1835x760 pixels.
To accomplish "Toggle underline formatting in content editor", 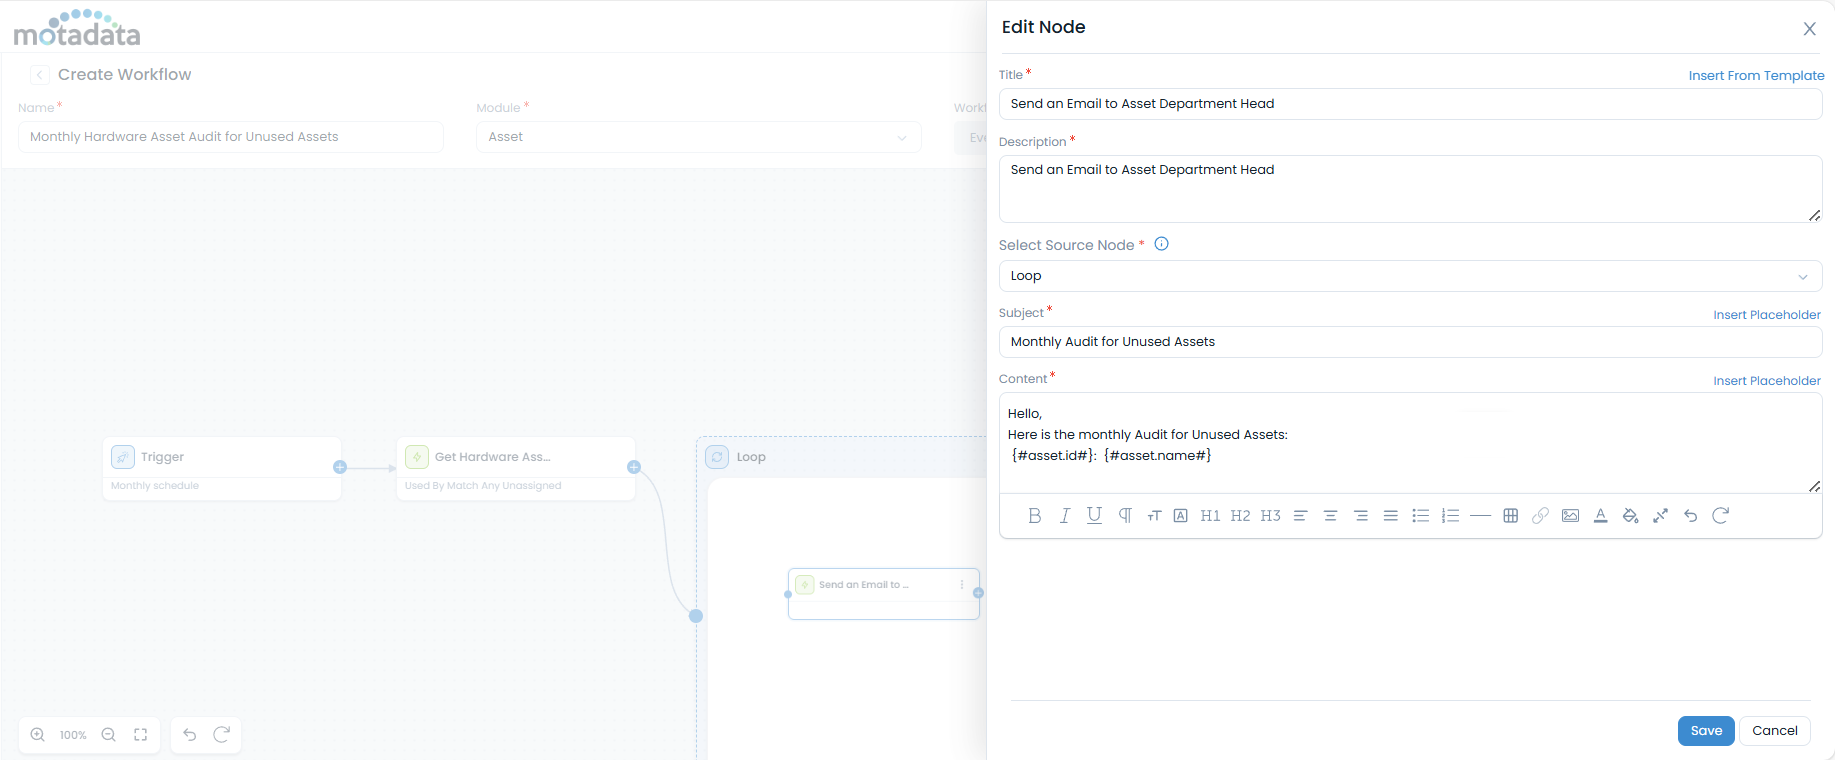I will [x=1094, y=516].
